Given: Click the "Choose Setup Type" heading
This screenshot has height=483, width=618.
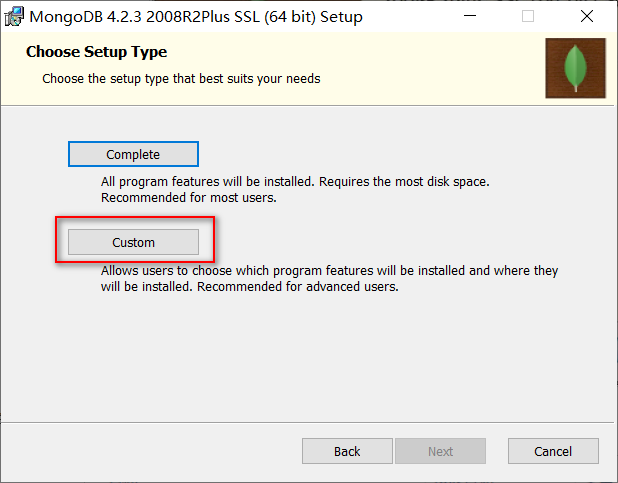Looking at the screenshot, I should coord(97,52).
